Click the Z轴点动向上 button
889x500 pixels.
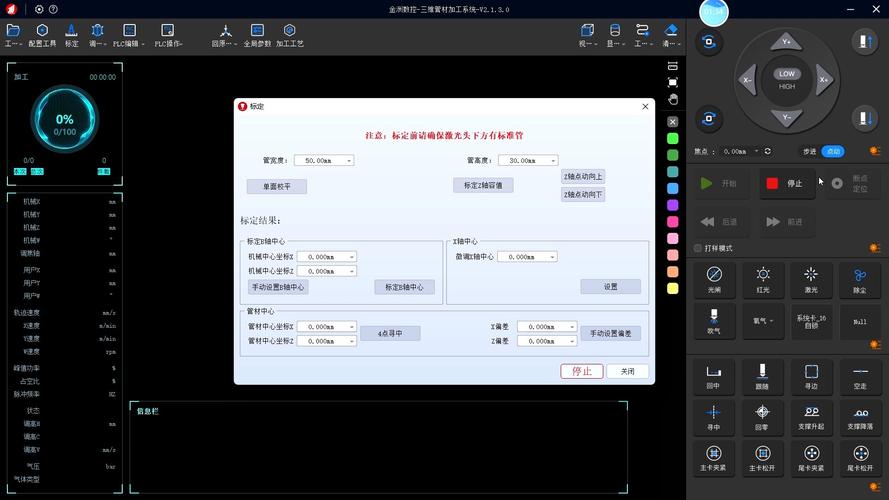[583, 177]
